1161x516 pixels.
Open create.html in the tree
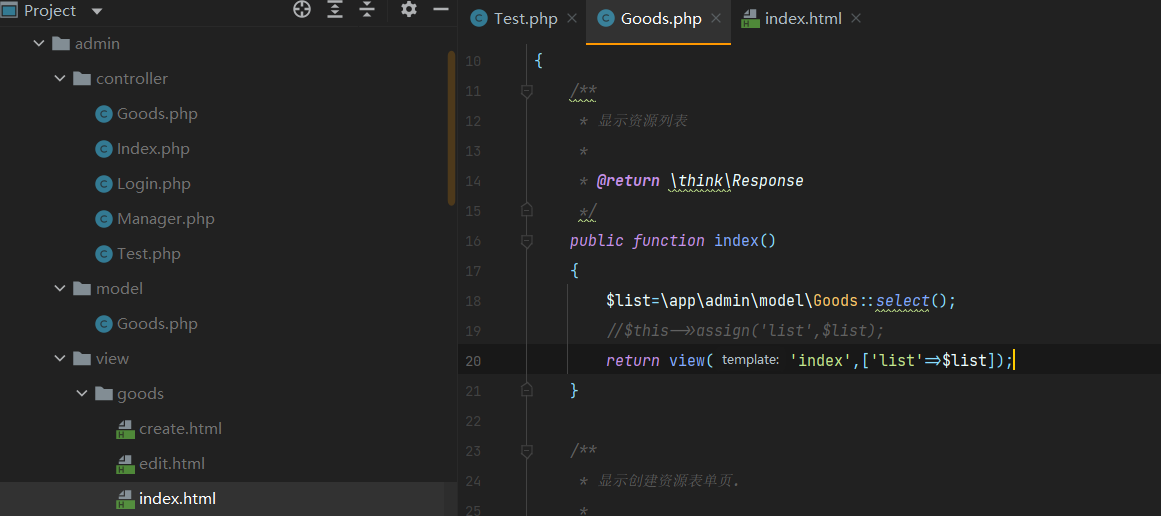(x=181, y=429)
